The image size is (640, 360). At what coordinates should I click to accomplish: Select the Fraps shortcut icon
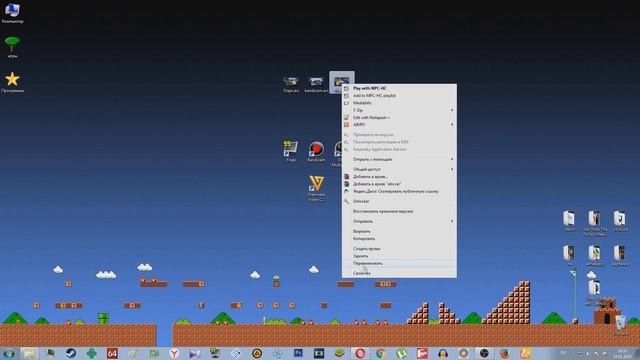(291, 151)
